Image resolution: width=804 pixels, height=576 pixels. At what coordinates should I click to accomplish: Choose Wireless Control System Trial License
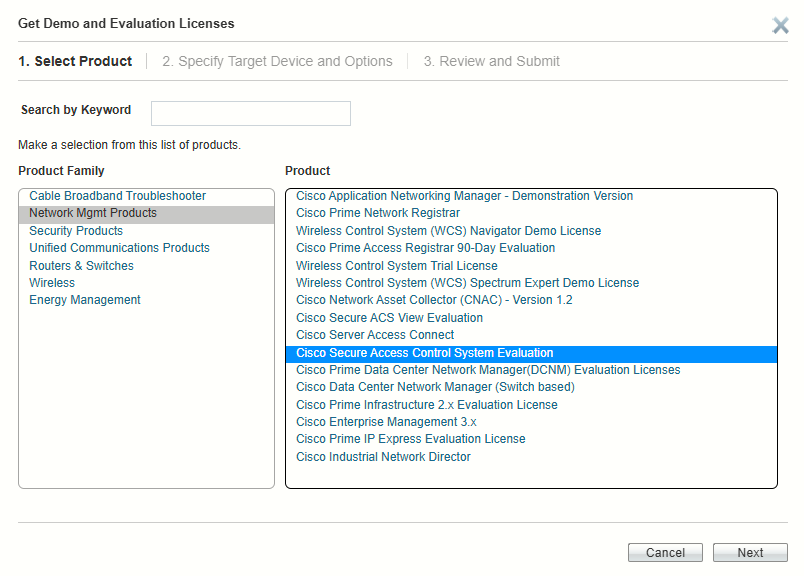point(531,266)
